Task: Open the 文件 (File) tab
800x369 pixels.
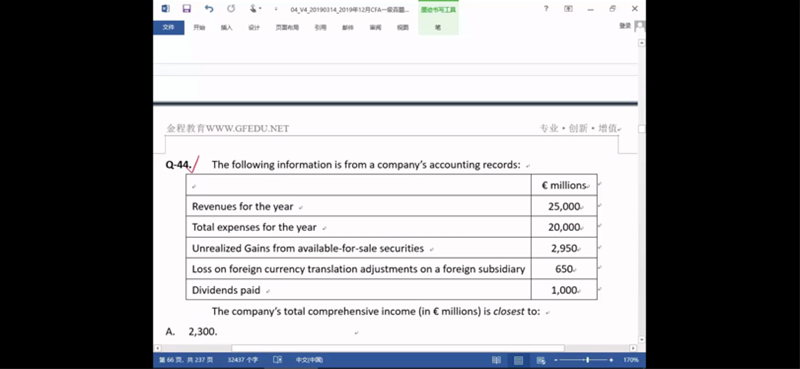Action: (168, 28)
